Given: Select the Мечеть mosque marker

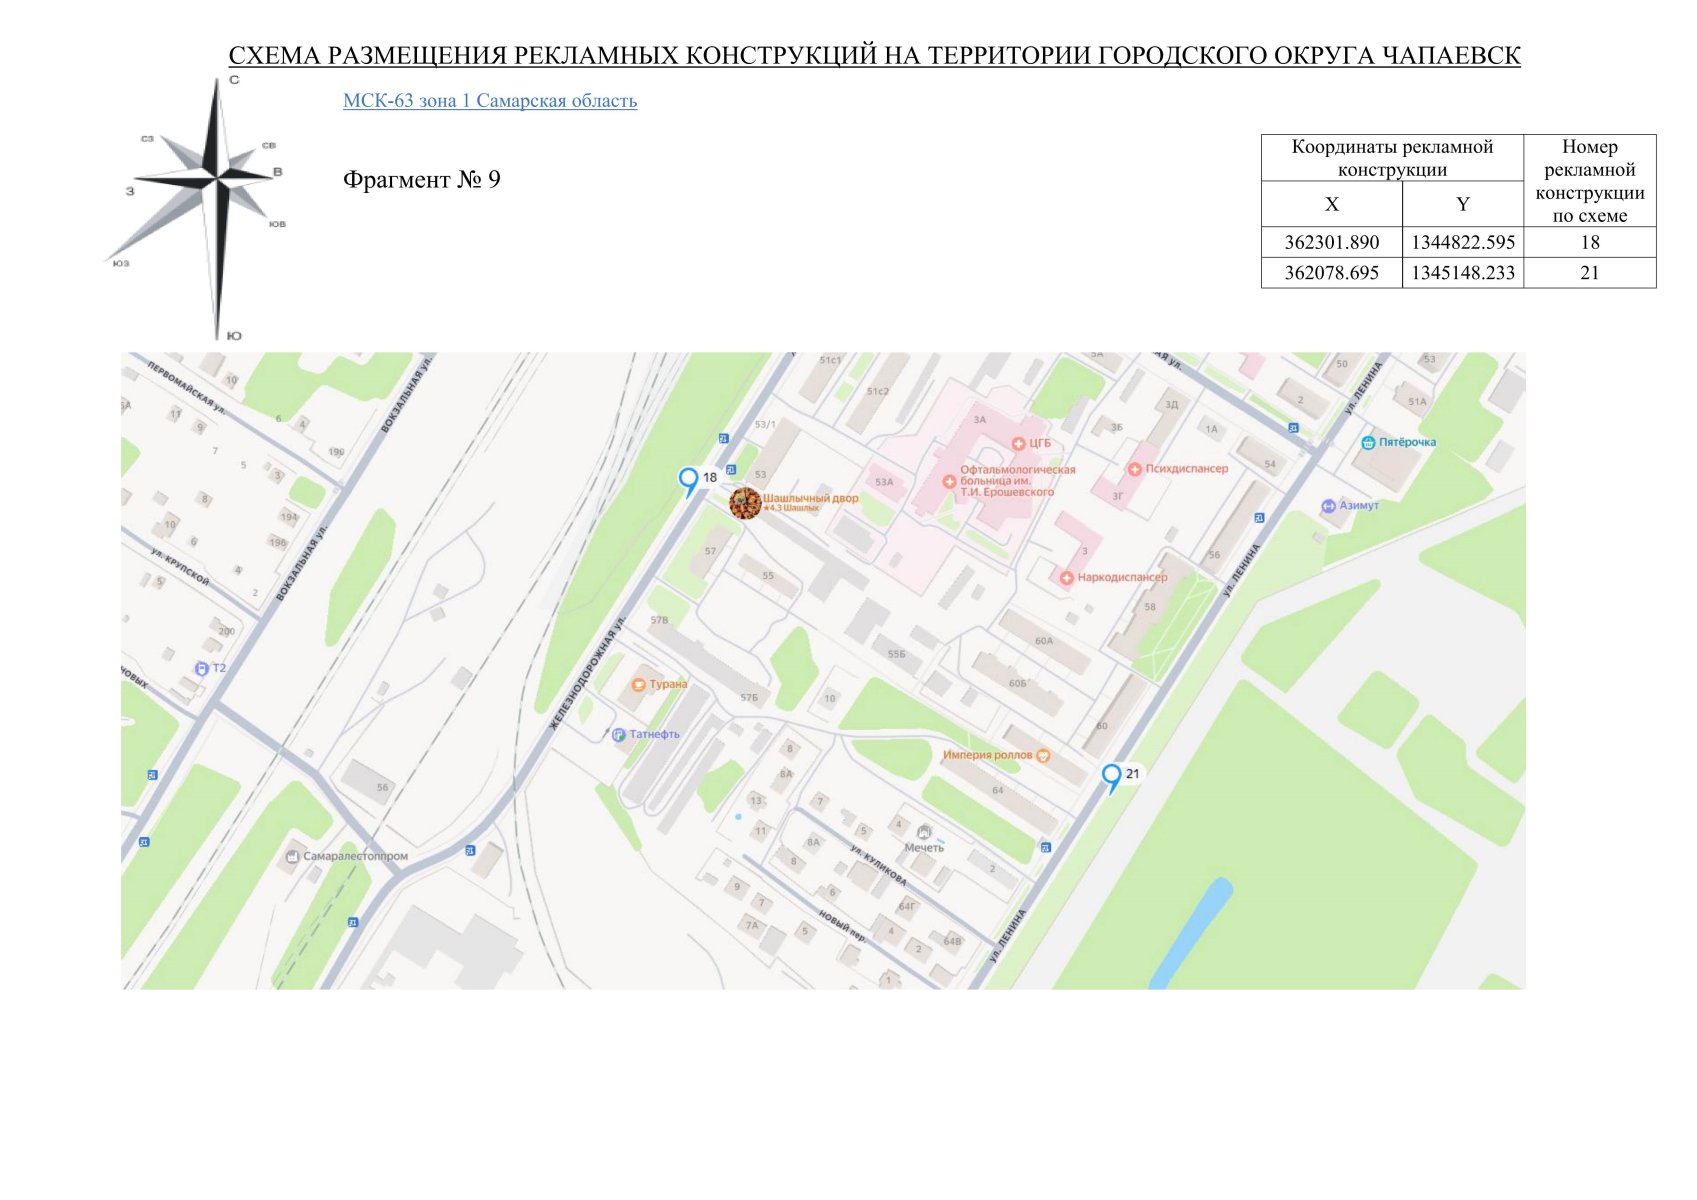Looking at the screenshot, I should coord(924,833).
